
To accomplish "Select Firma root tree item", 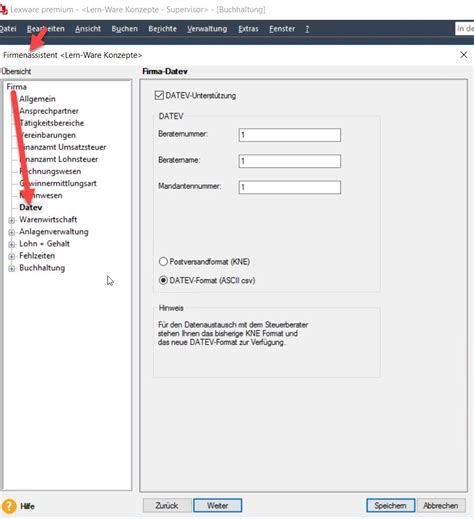I will [x=16, y=87].
